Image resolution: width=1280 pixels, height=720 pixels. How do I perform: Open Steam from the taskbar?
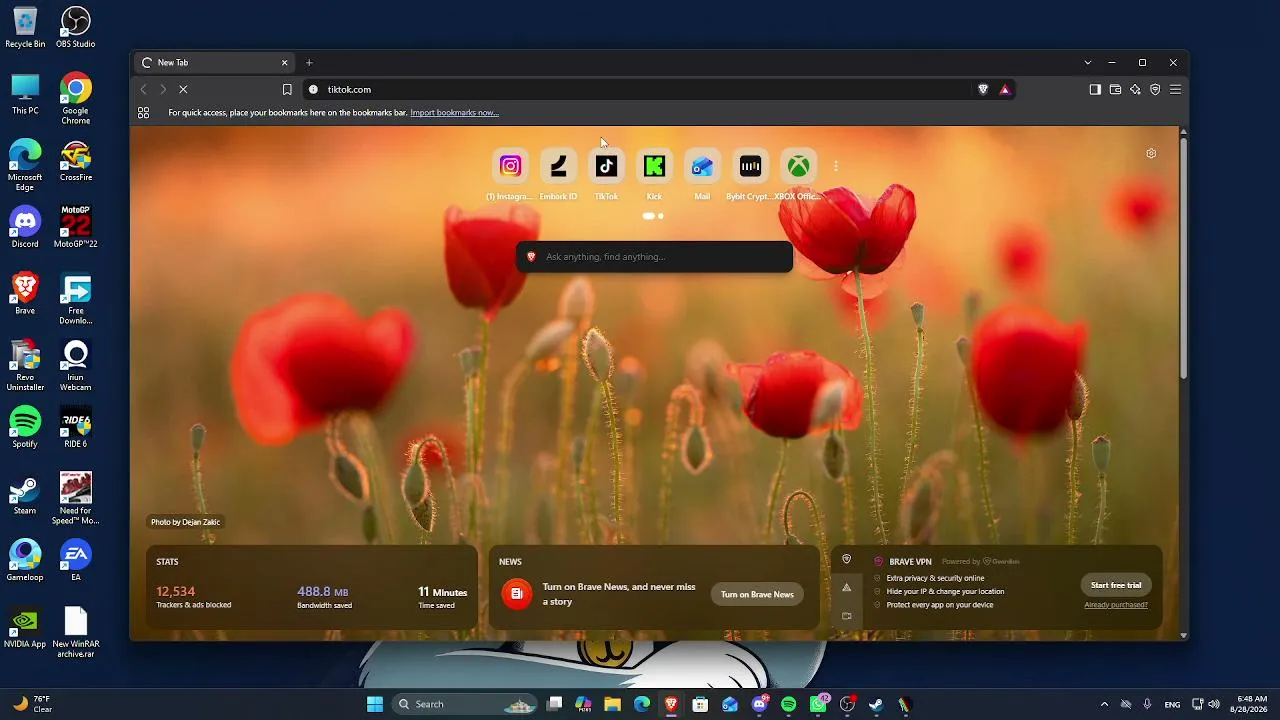coord(876,704)
